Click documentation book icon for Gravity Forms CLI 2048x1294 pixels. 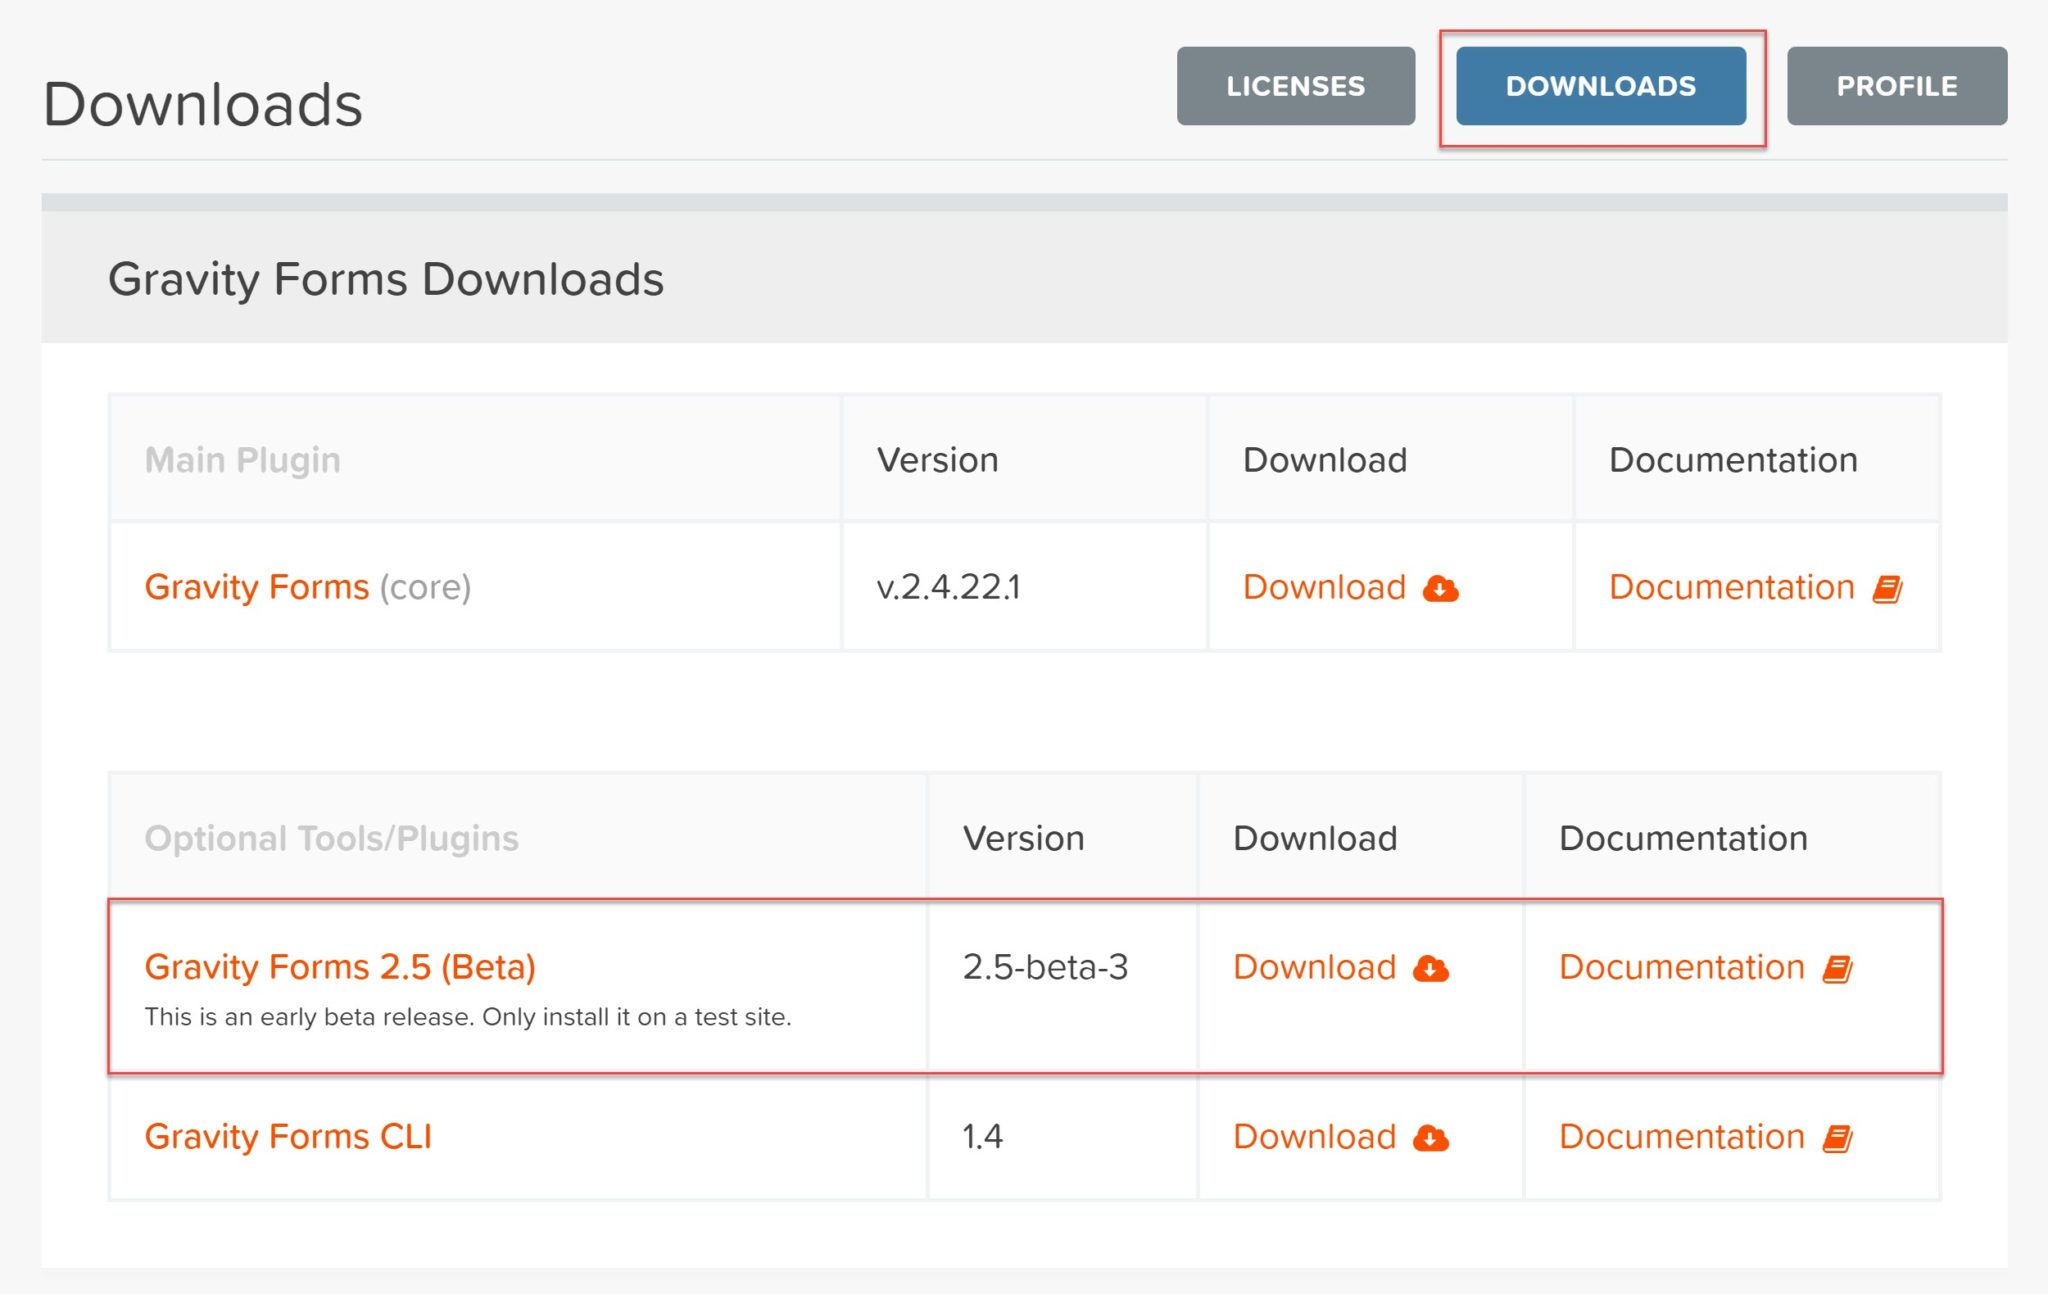[x=1838, y=1138]
